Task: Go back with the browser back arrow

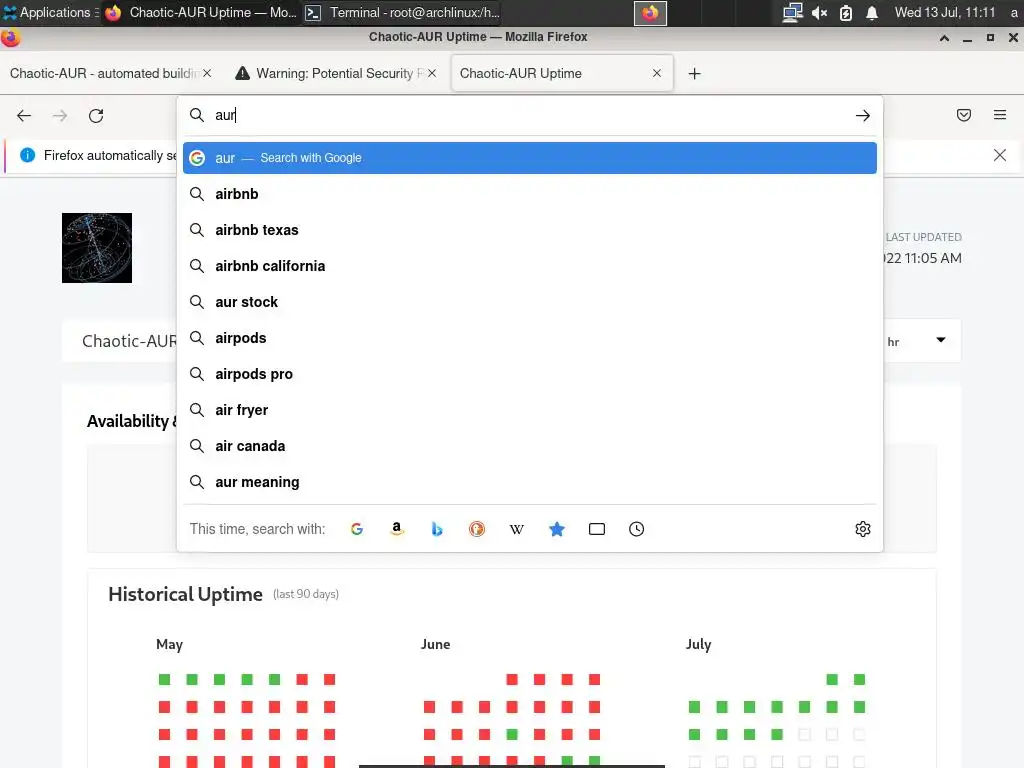Action: pos(24,116)
